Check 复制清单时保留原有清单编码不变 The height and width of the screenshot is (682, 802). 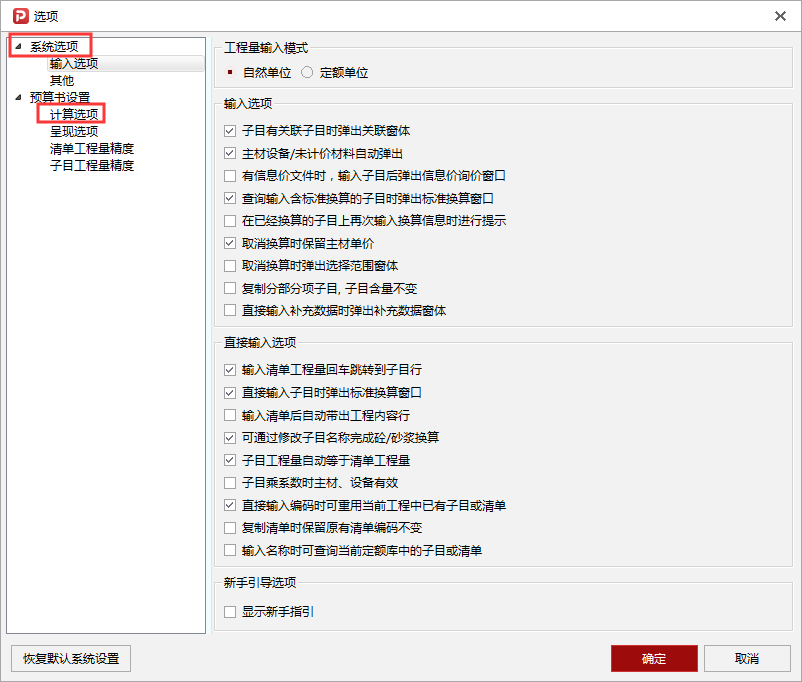[x=229, y=527]
